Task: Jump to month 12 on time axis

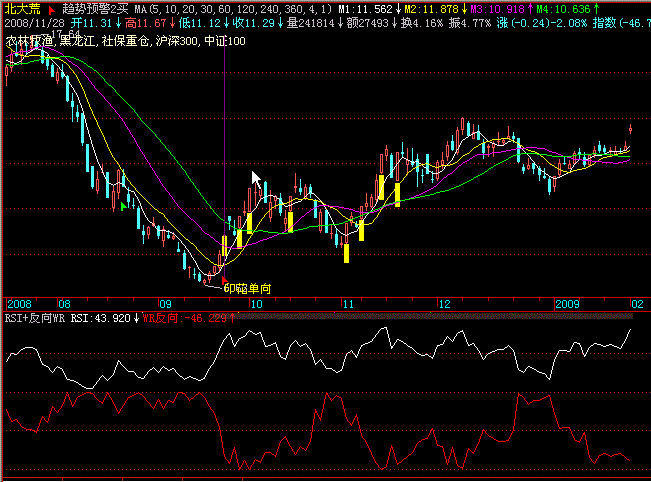Action: click(445, 304)
